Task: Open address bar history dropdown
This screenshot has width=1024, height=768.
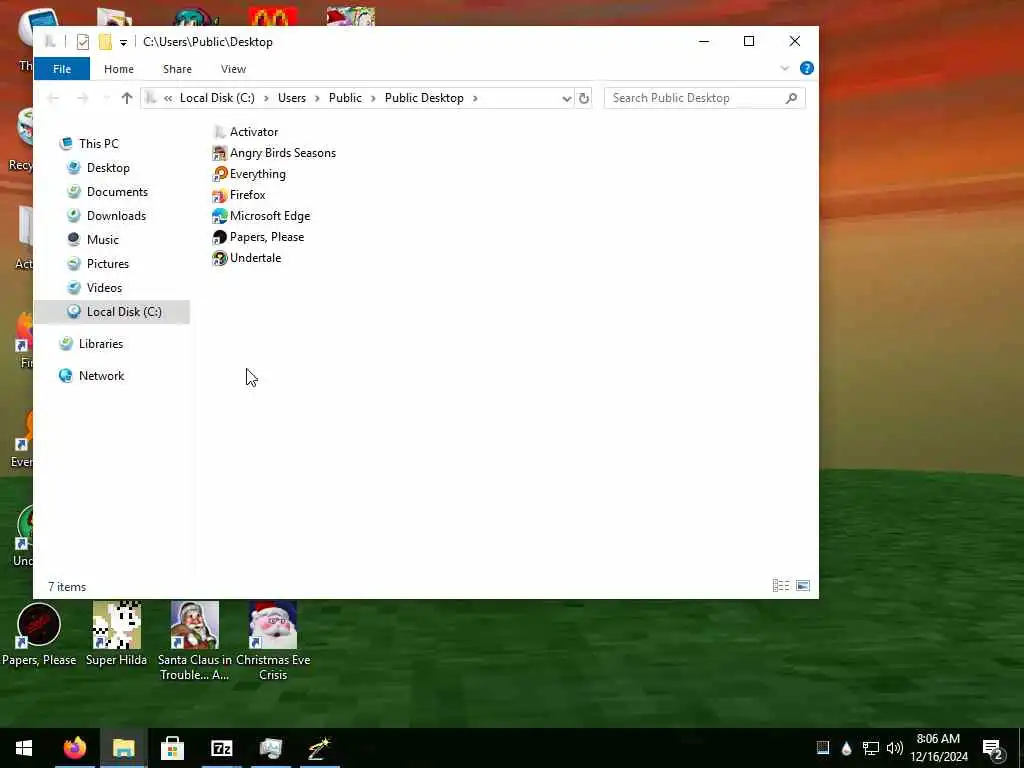Action: tap(566, 98)
